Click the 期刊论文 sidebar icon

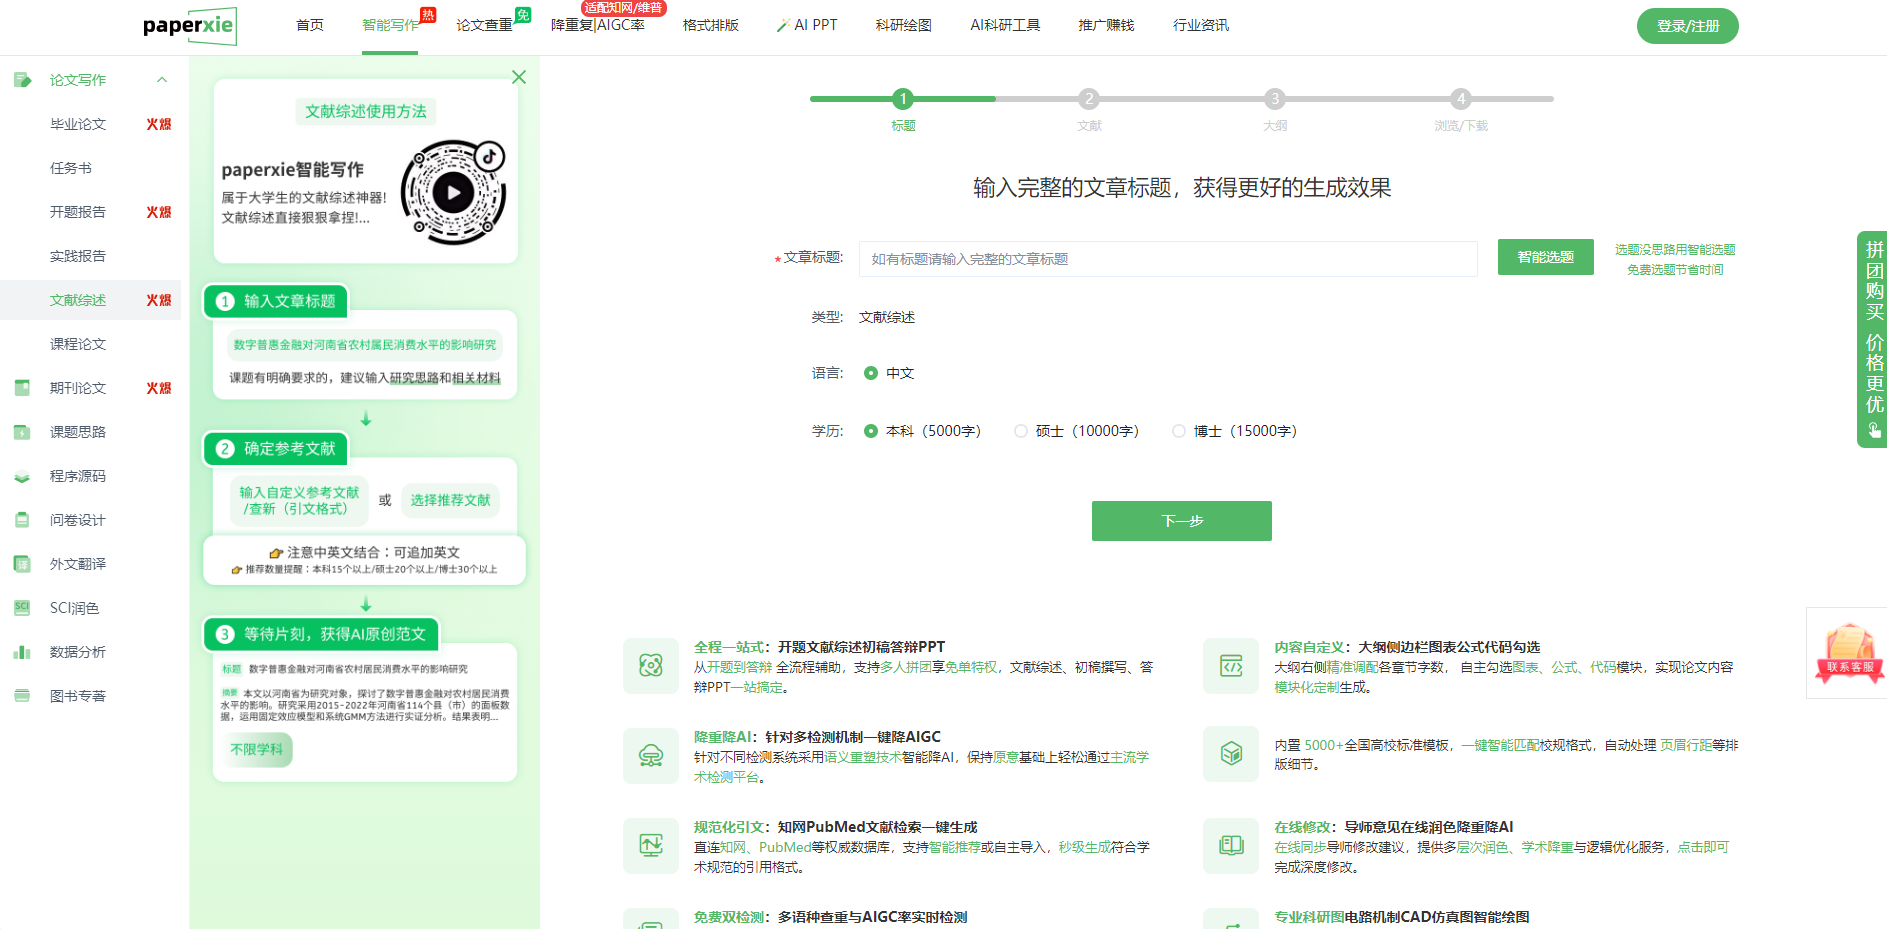(22, 388)
